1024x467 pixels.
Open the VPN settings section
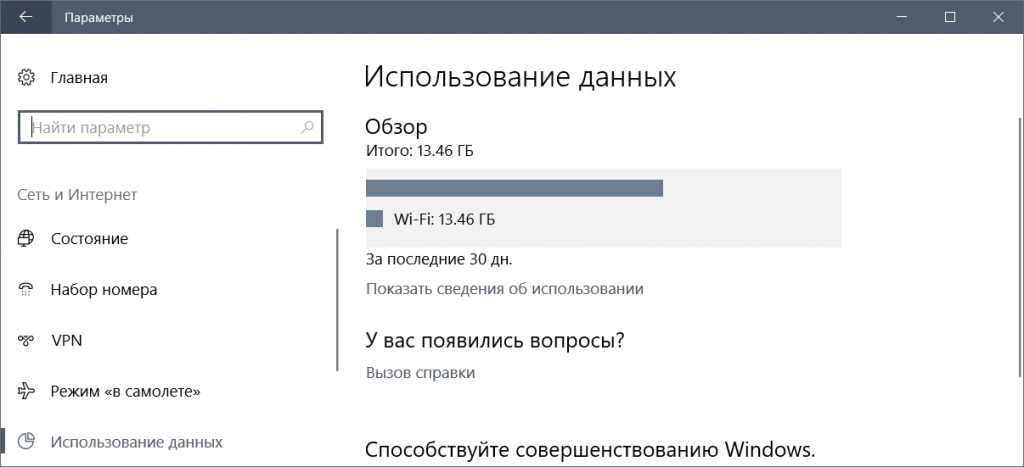pos(66,340)
